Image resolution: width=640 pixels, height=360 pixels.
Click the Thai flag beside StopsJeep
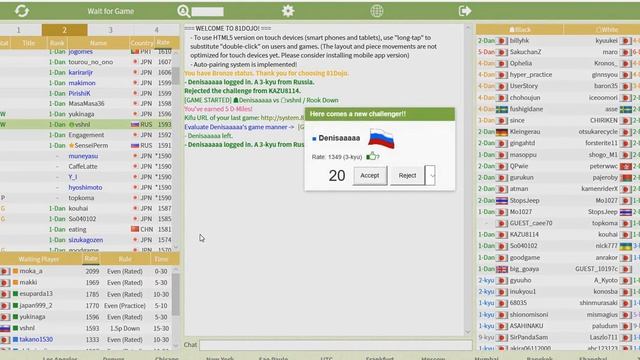[502, 201]
